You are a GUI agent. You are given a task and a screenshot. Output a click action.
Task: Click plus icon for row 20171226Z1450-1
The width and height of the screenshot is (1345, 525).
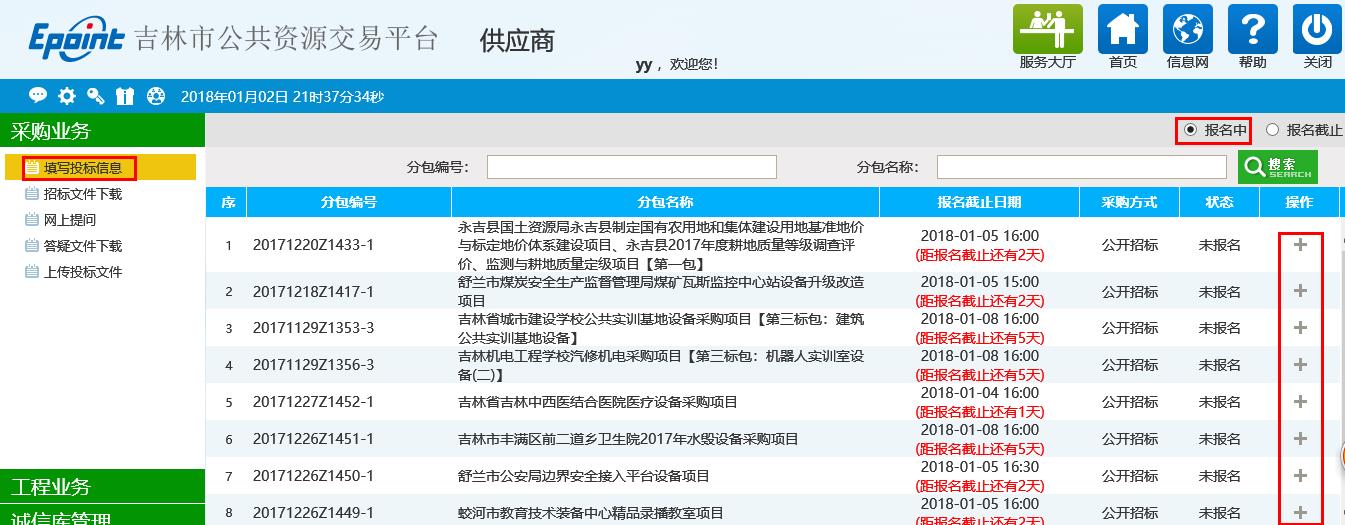(1300, 476)
